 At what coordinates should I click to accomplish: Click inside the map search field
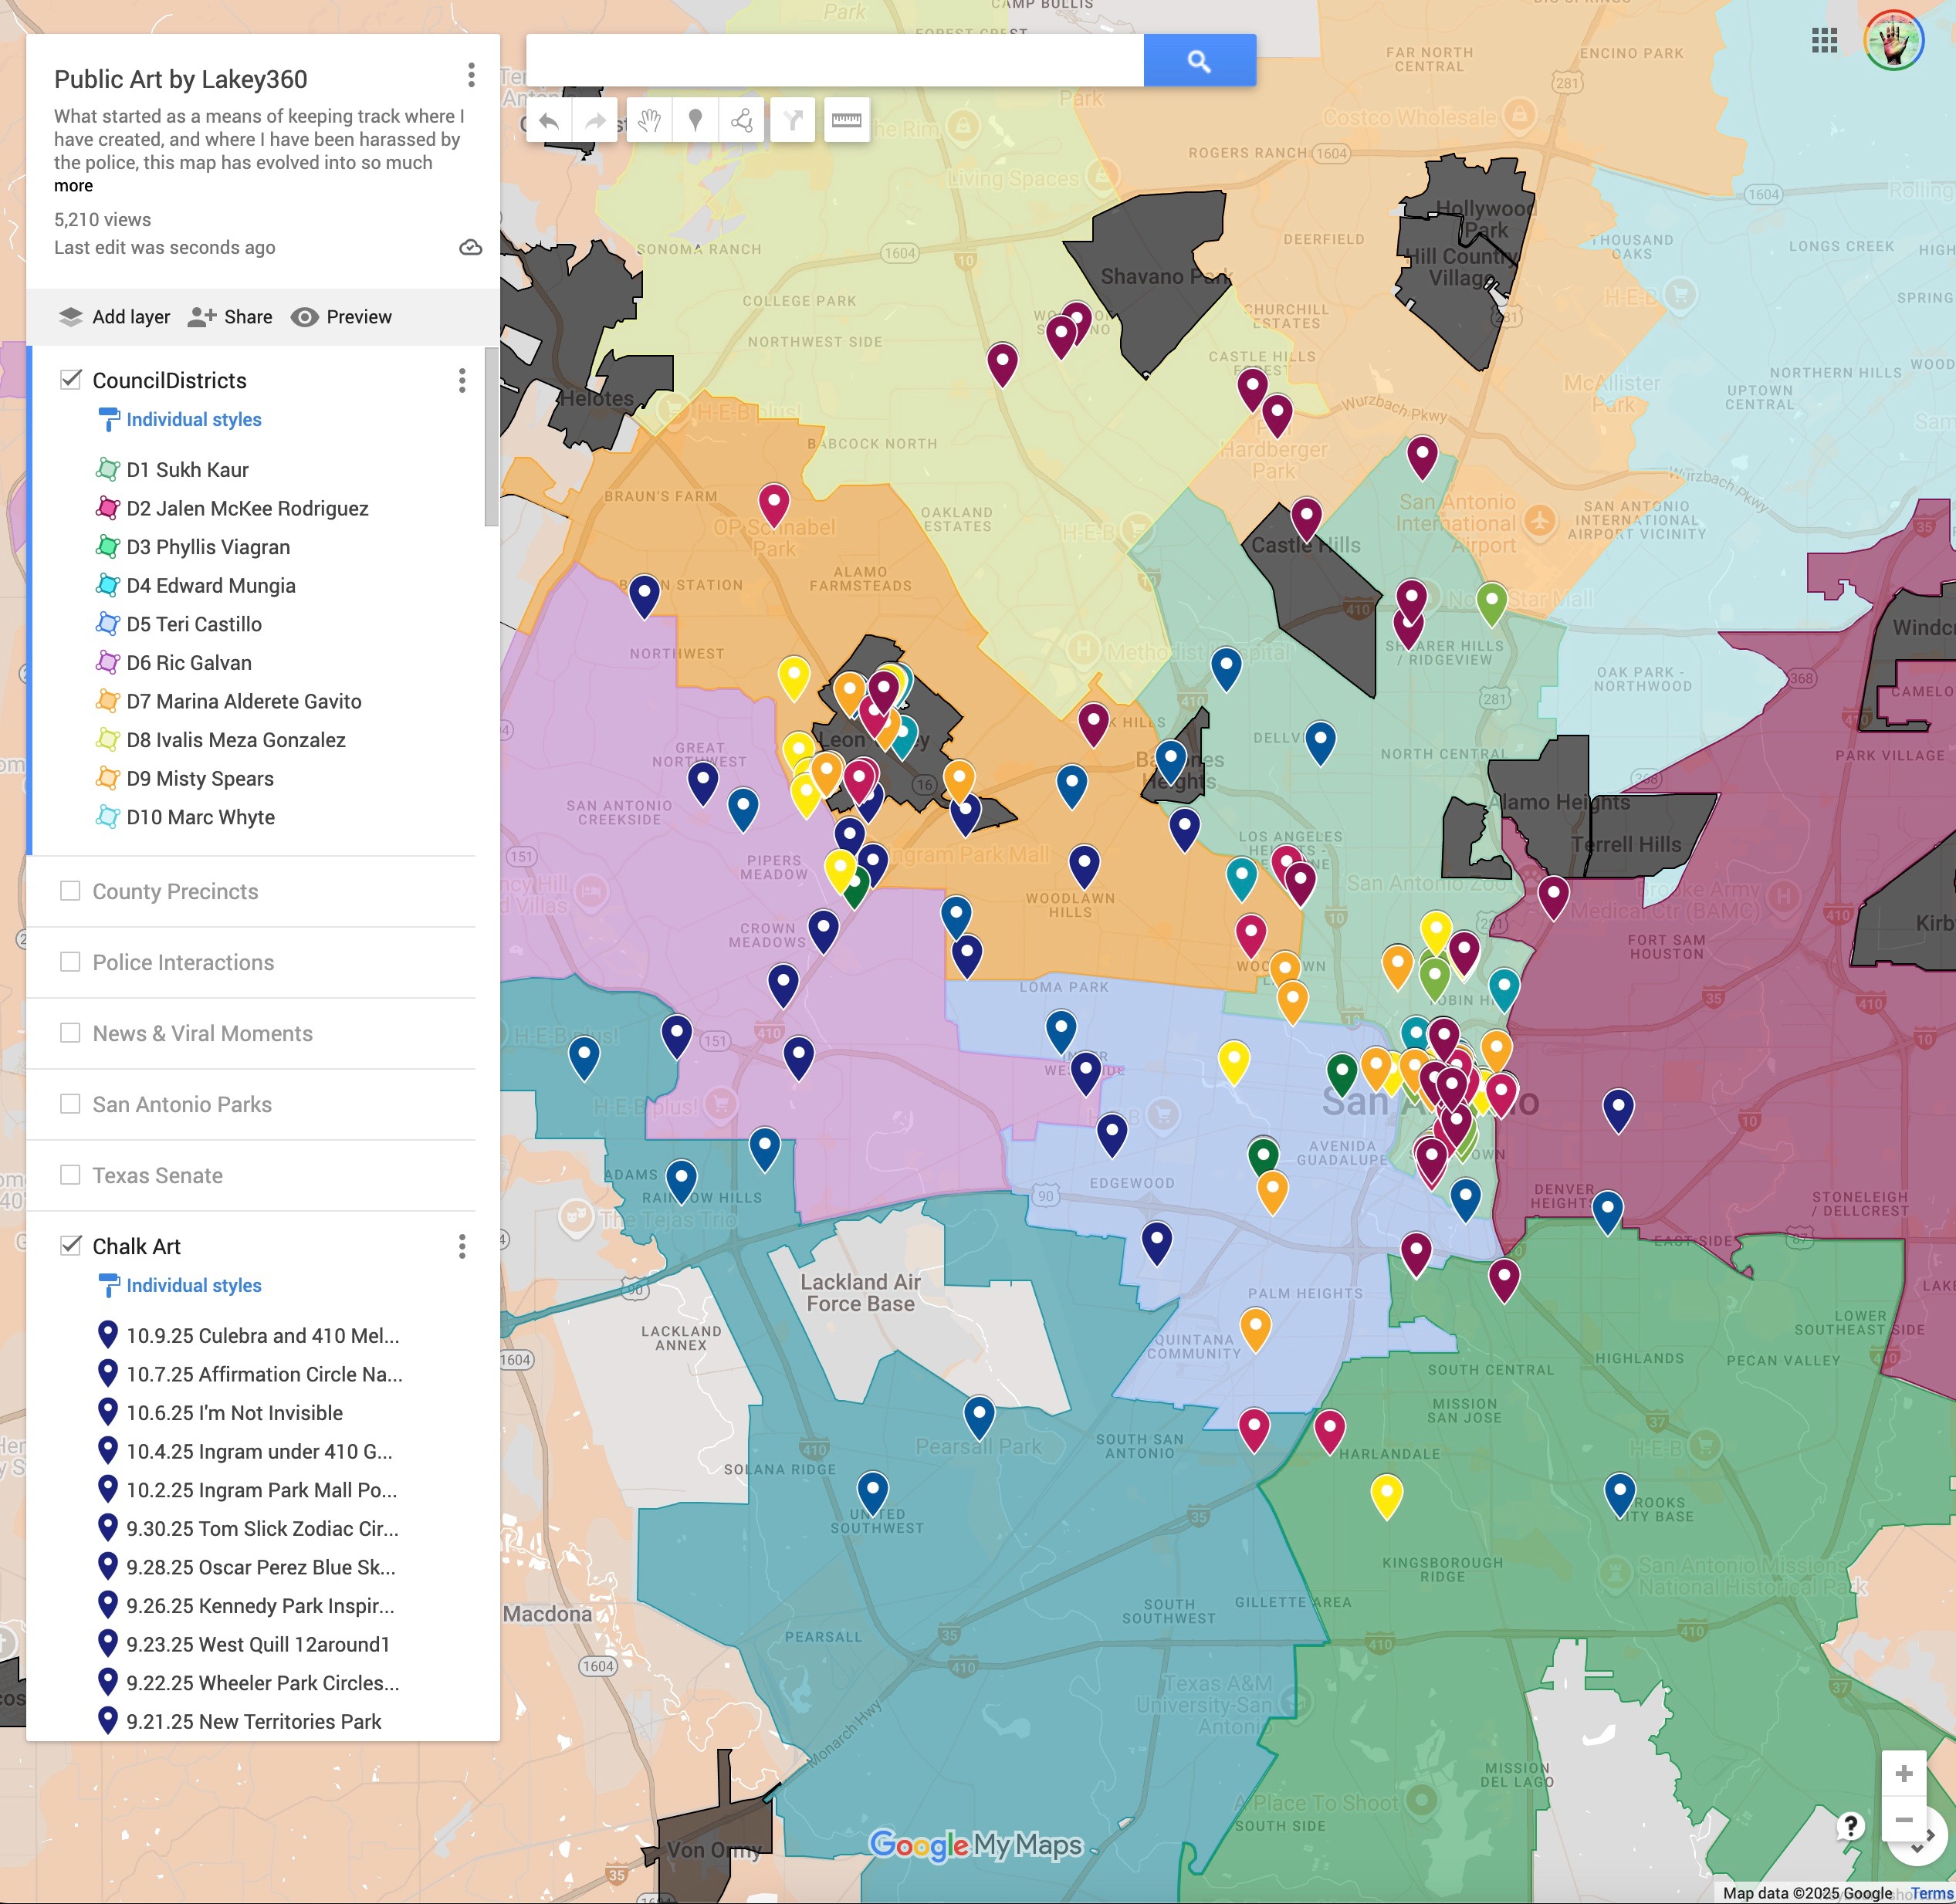(834, 61)
